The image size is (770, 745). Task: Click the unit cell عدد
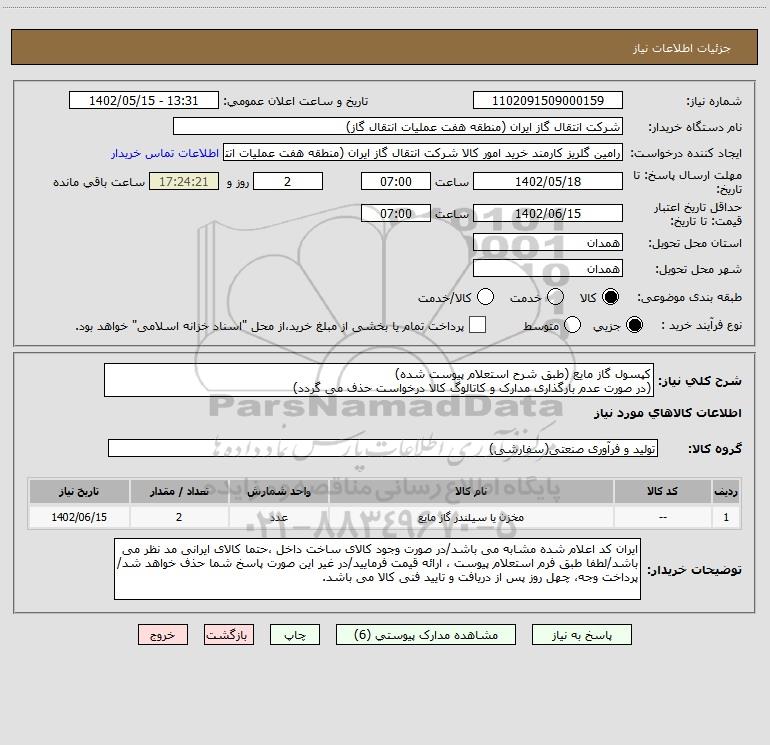coord(278,517)
